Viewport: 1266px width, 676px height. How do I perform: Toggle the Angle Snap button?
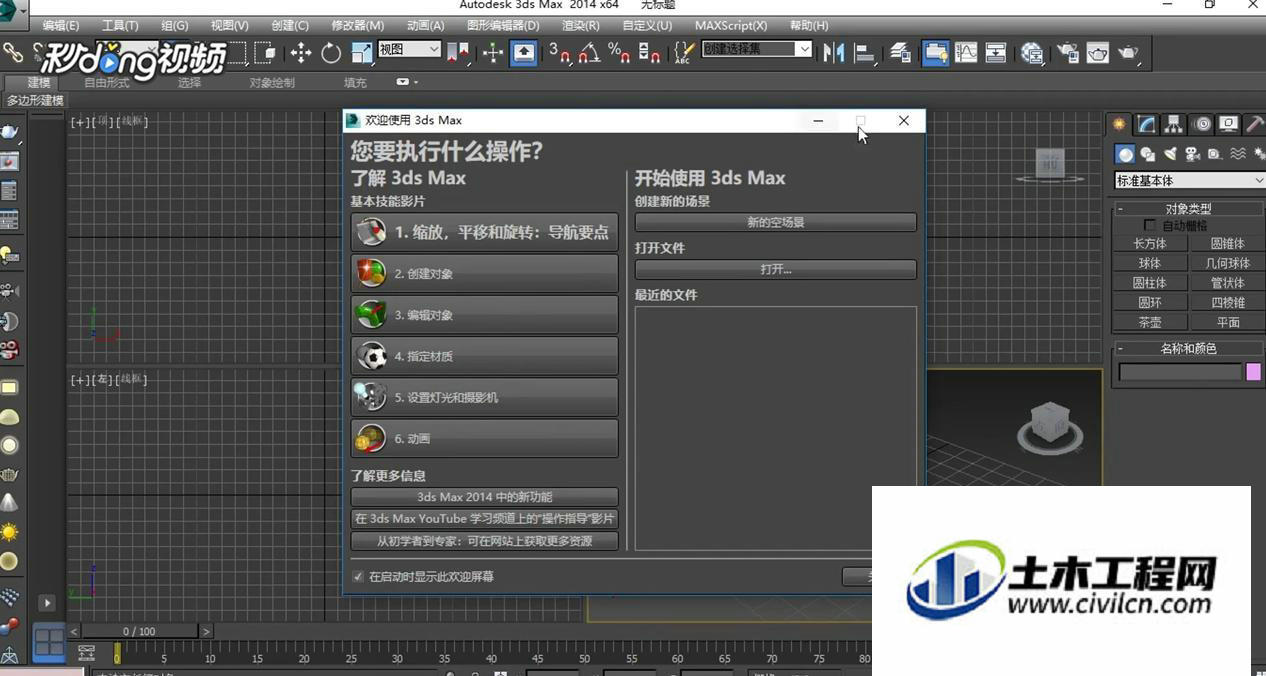coord(590,53)
